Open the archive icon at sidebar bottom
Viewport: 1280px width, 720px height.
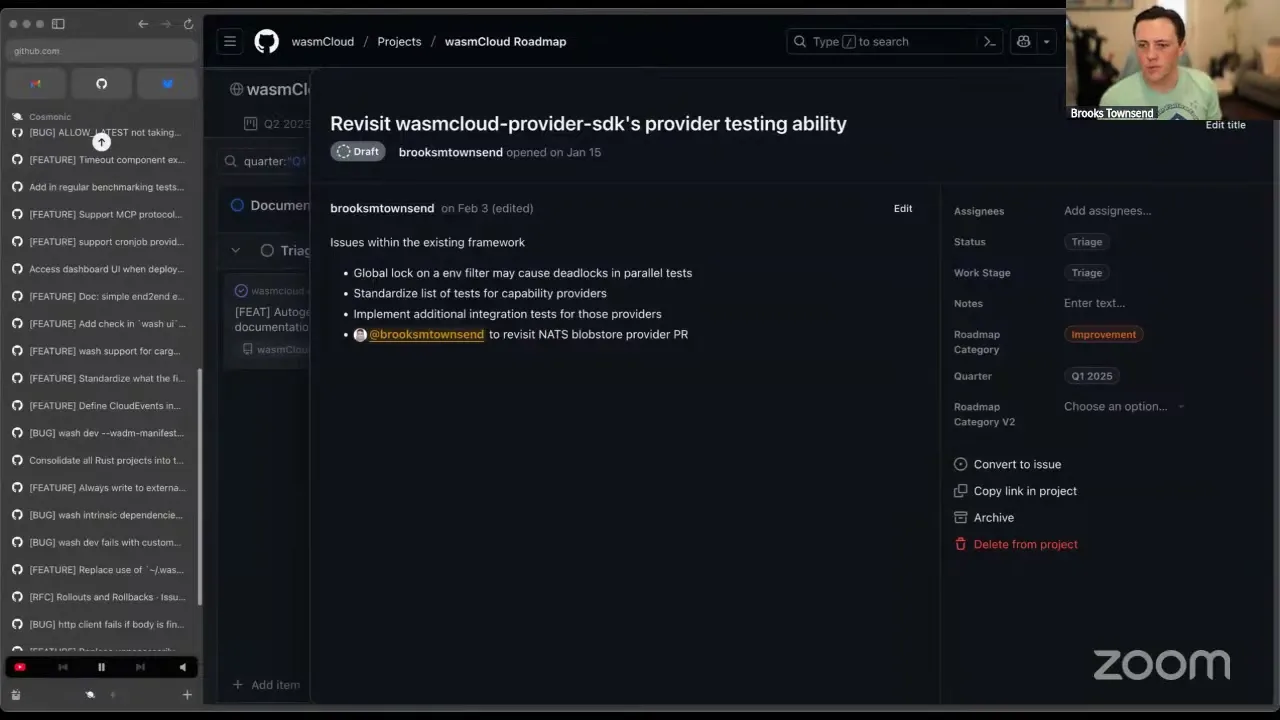15,695
